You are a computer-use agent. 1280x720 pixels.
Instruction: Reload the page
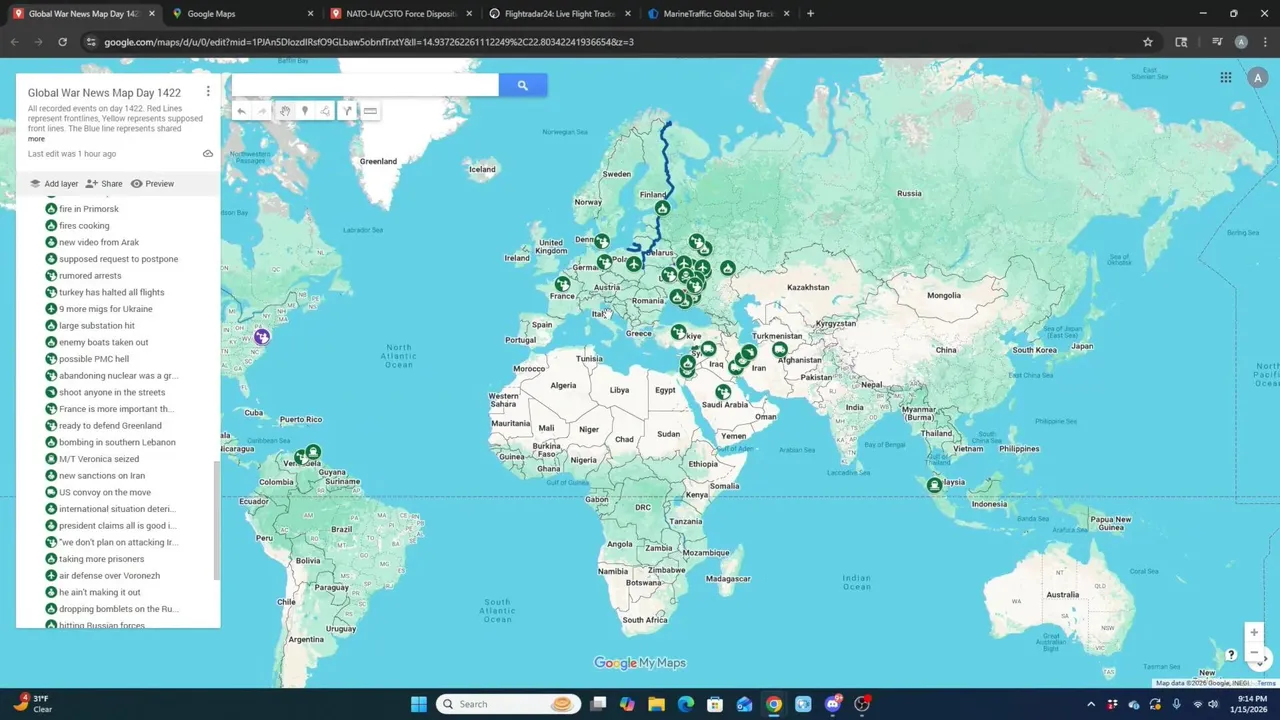pyautogui.click(x=62, y=42)
